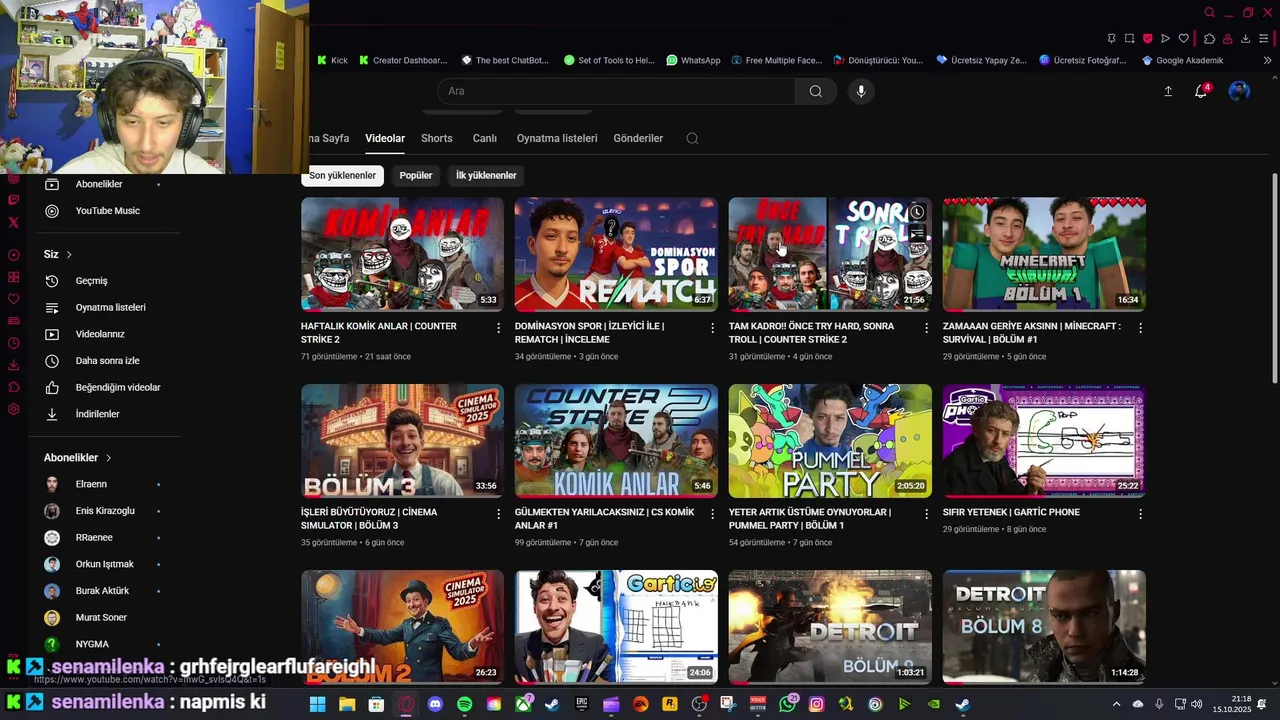Click the YouTube upload arrow icon
Viewport: 1280px width, 720px height.
coord(1168,91)
